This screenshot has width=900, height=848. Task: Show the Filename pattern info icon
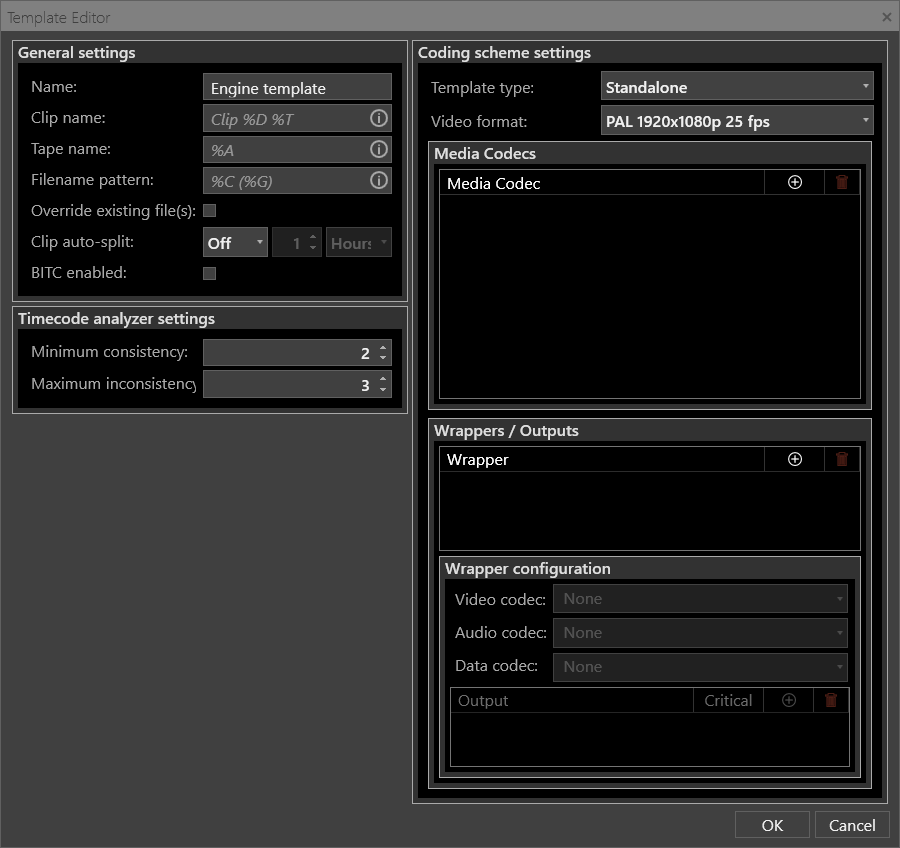[378, 180]
